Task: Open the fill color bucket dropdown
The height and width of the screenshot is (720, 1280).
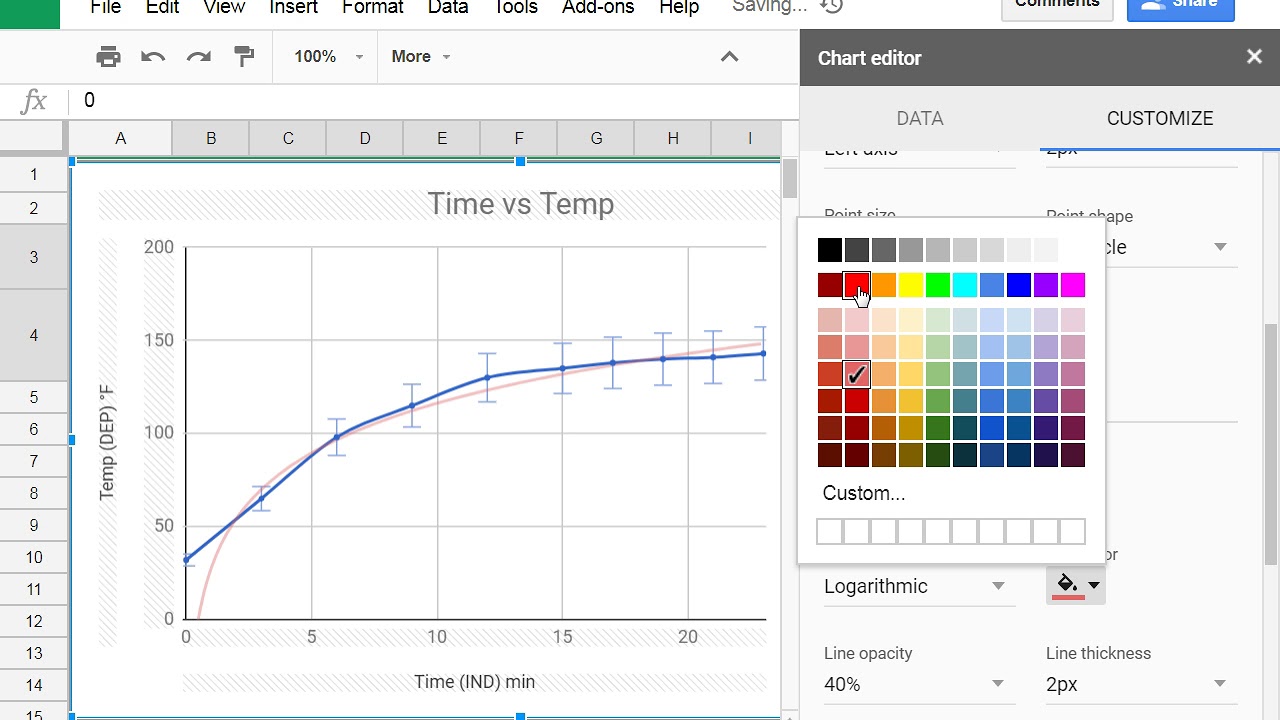Action: [1076, 586]
